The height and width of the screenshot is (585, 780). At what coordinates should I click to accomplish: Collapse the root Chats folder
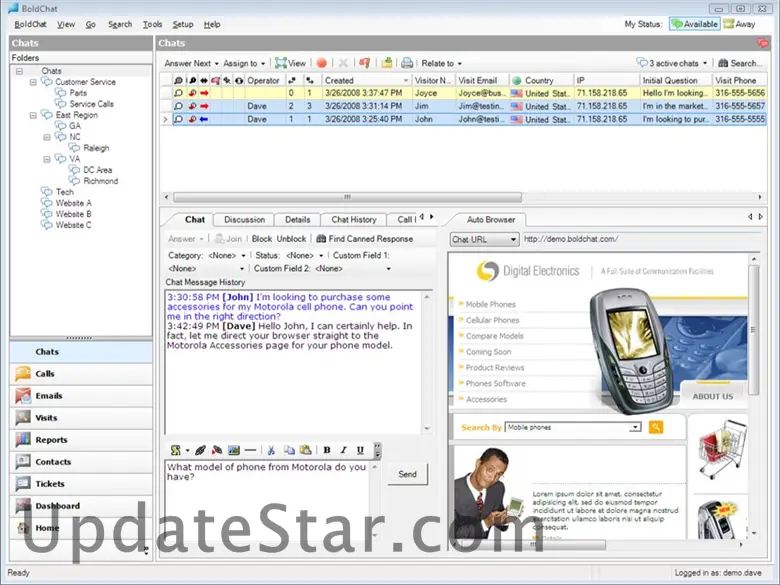[19, 71]
